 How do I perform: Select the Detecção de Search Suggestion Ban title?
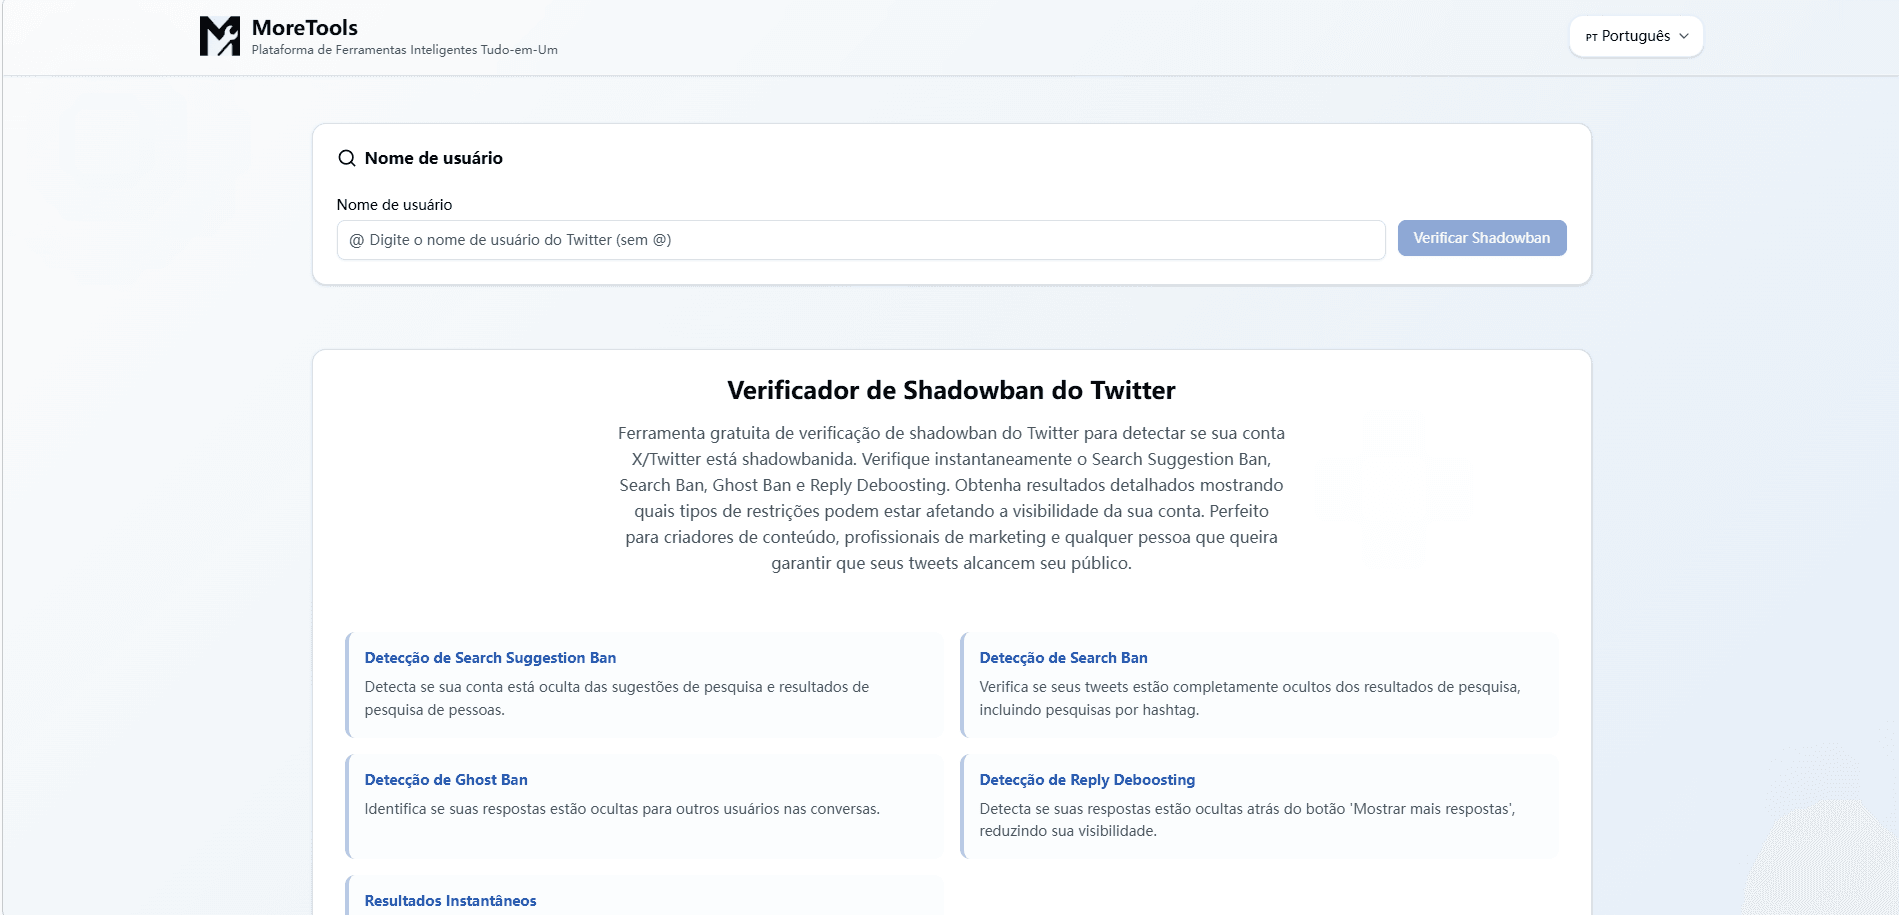point(490,658)
